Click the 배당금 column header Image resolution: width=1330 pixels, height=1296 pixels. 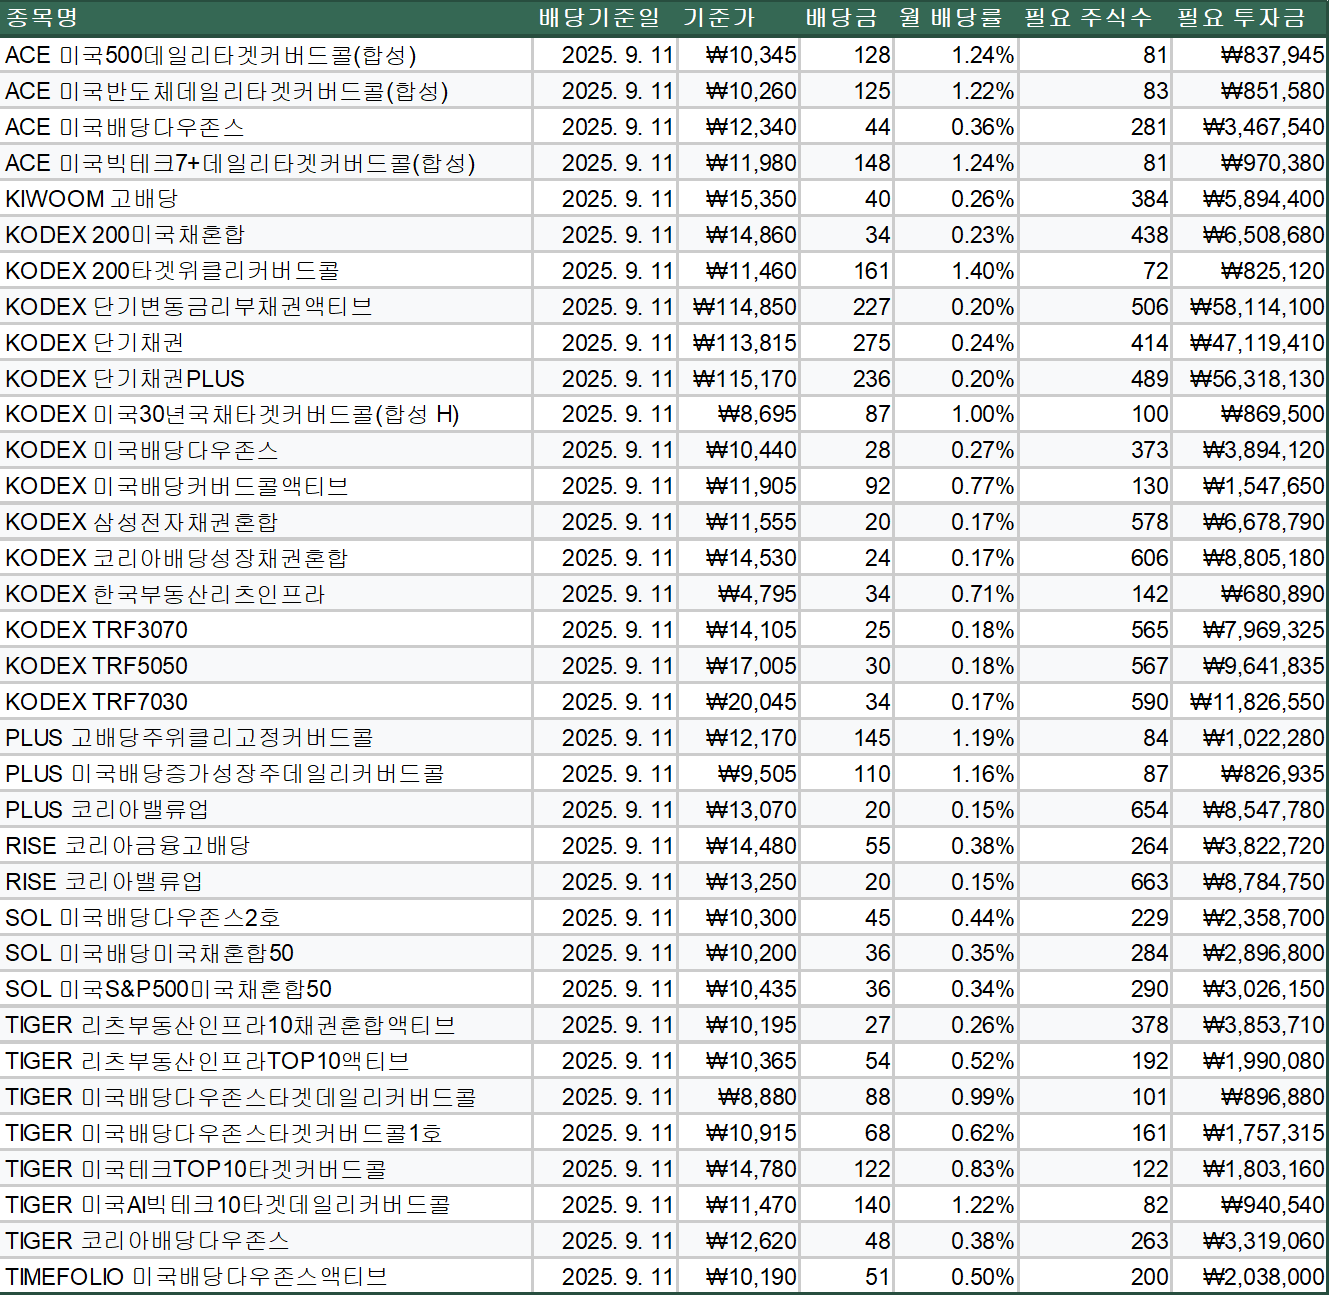click(x=847, y=18)
